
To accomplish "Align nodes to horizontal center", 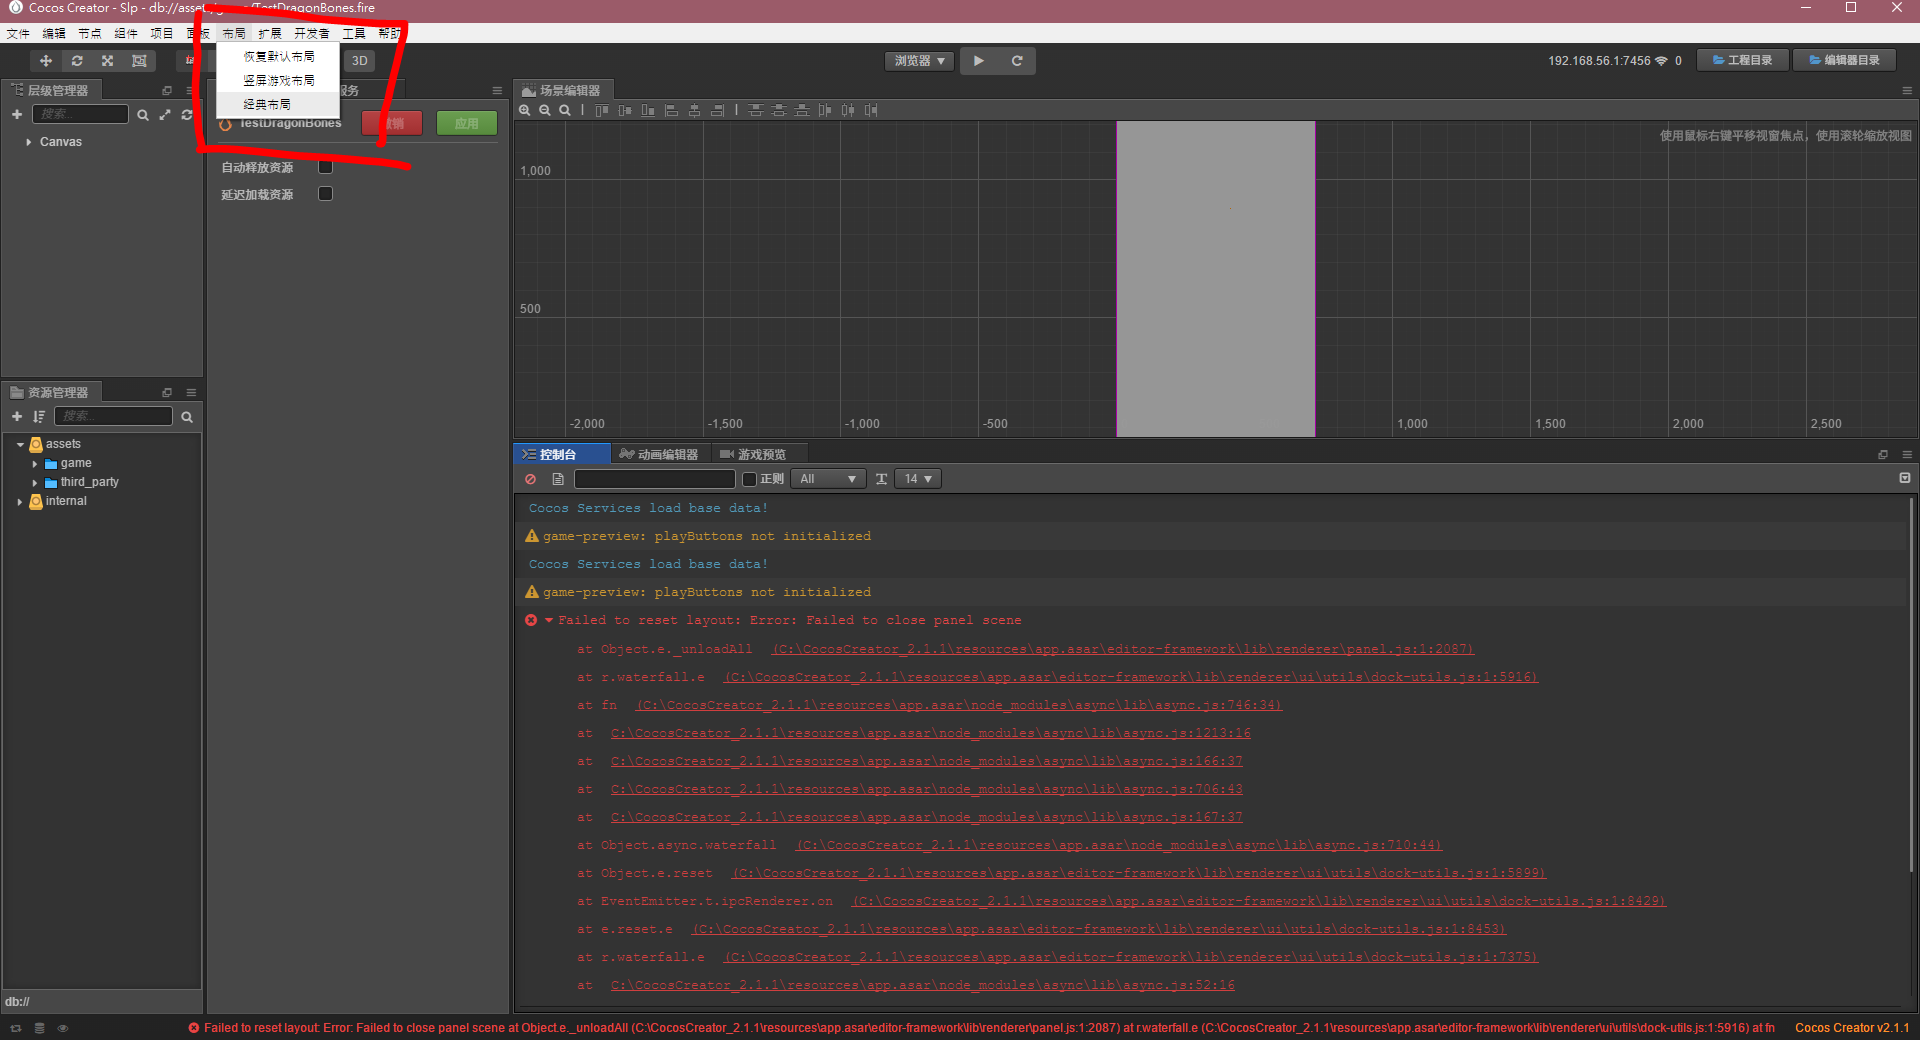I will tap(694, 110).
